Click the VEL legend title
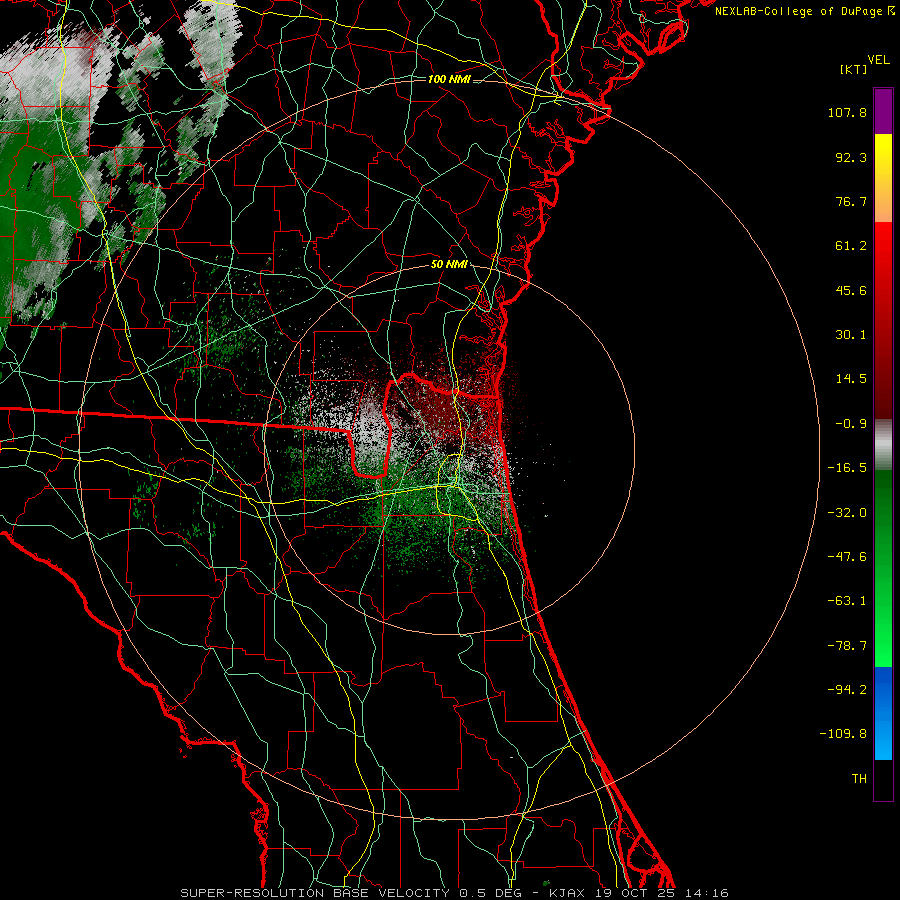 (x=878, y=60)
